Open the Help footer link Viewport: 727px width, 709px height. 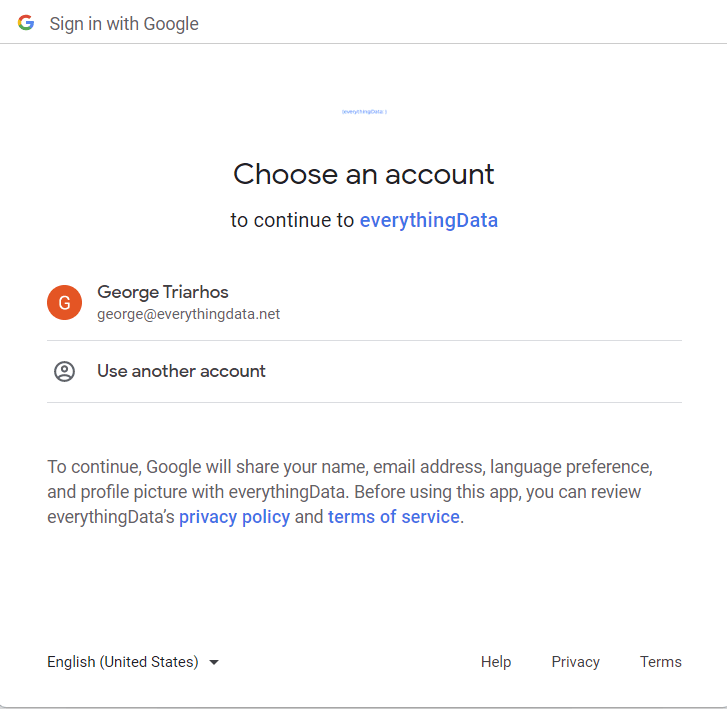tap(495, 662)
